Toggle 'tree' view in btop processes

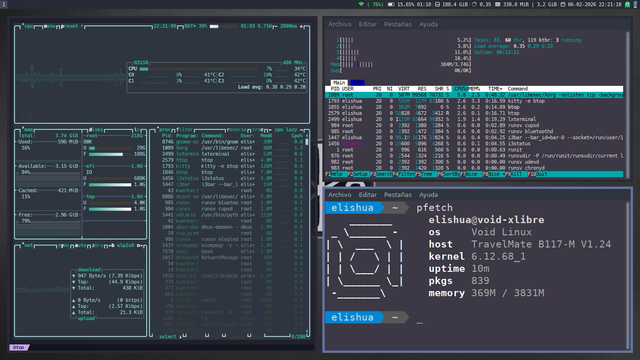[258, 130]
